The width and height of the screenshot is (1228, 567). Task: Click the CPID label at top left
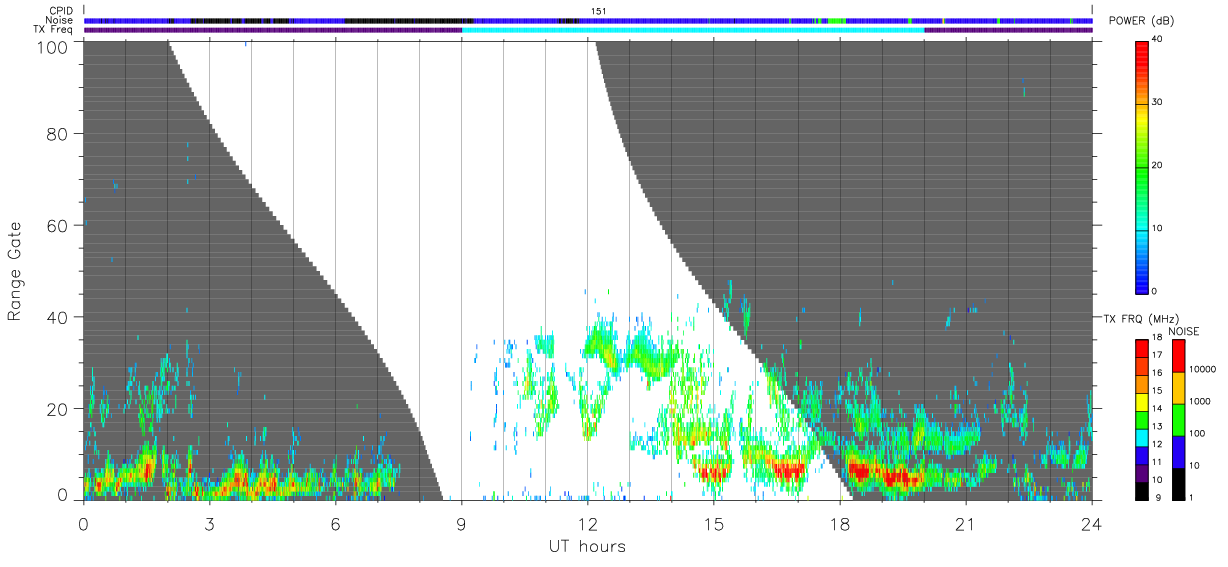[61, 11]
